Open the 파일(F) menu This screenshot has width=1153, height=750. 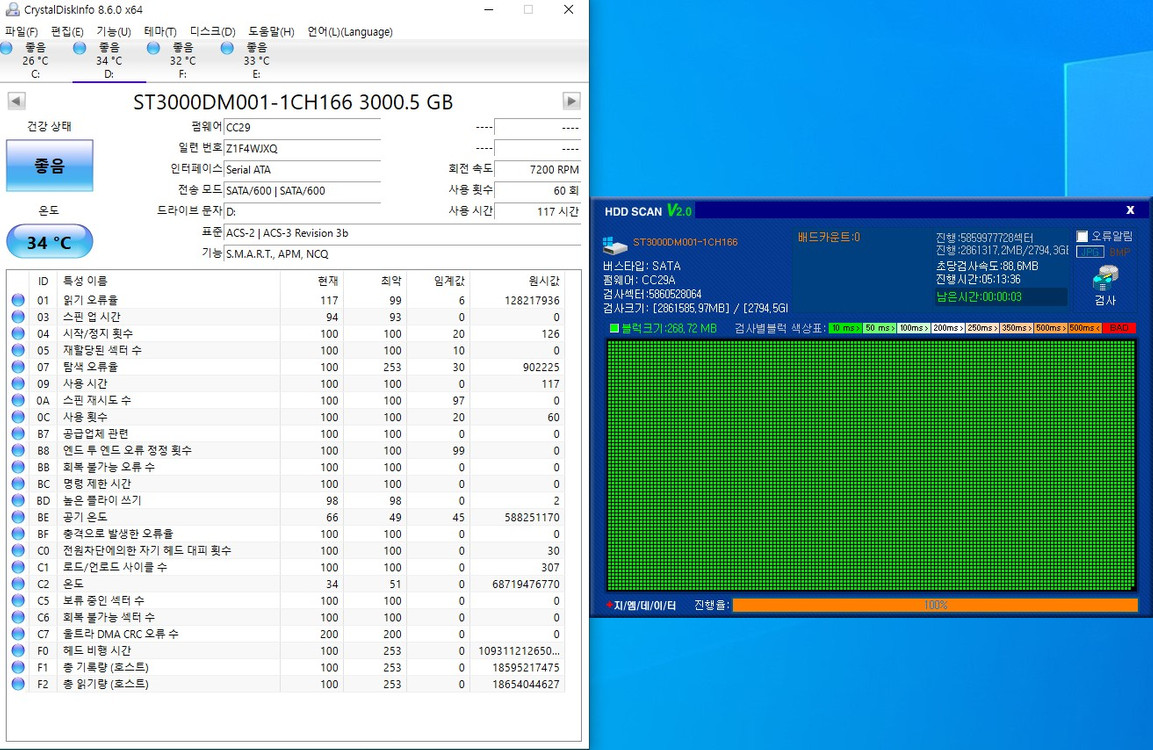[x=21, y=32]
